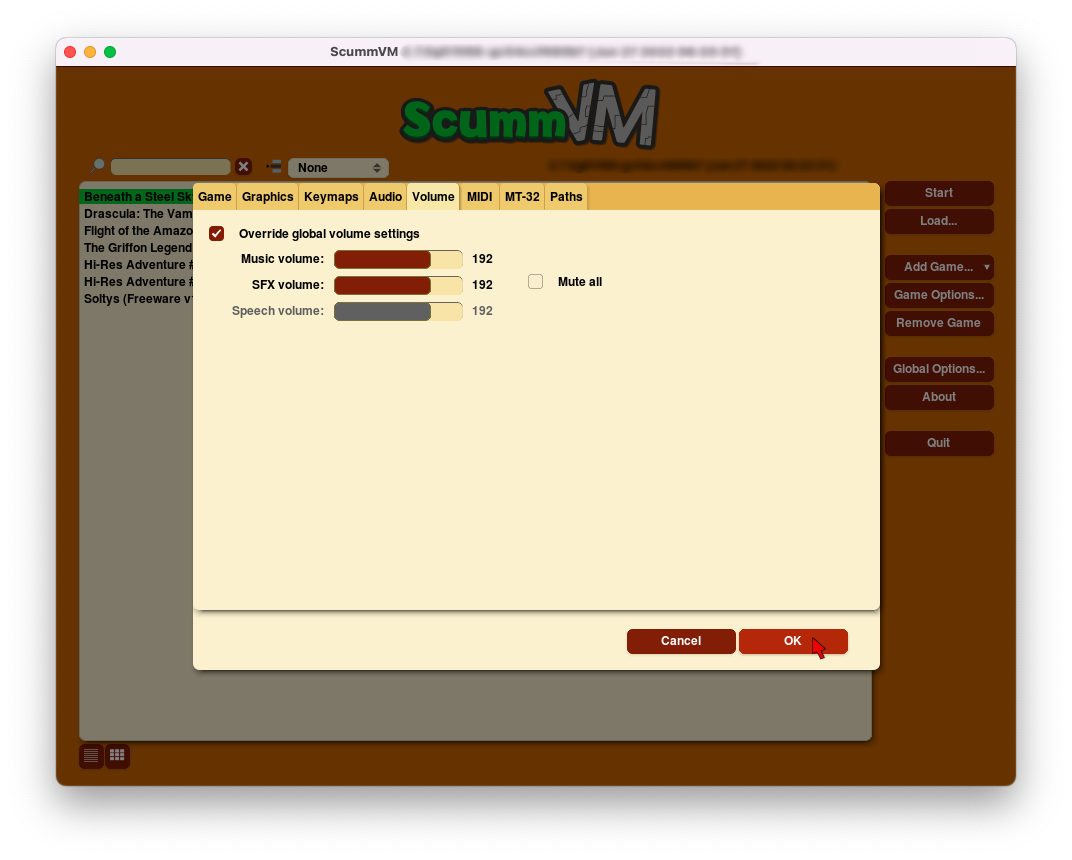Go to the Paths tab
The height and width of the screenshot is (860, 1072).
pos(566,197)
